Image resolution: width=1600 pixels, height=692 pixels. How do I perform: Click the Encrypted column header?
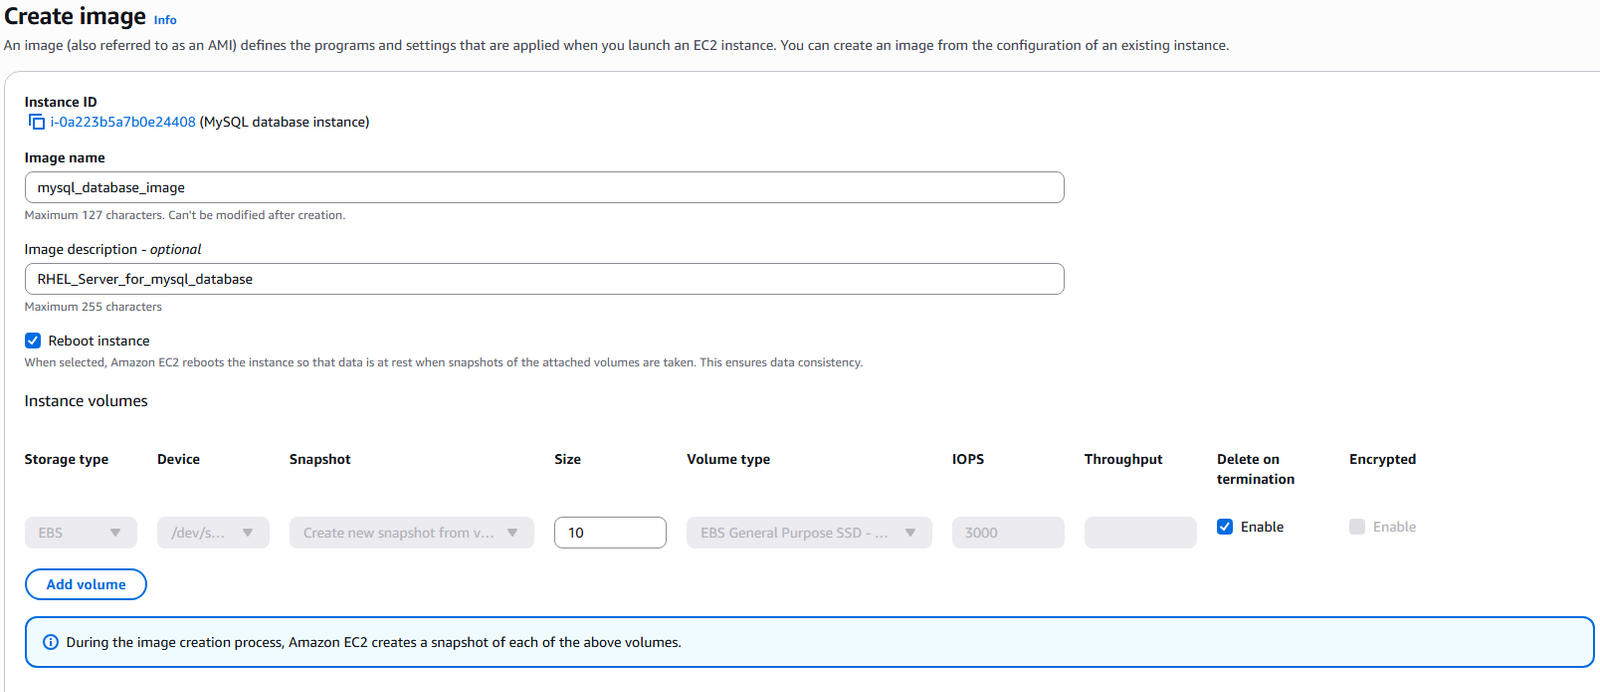coord(1382,459)
